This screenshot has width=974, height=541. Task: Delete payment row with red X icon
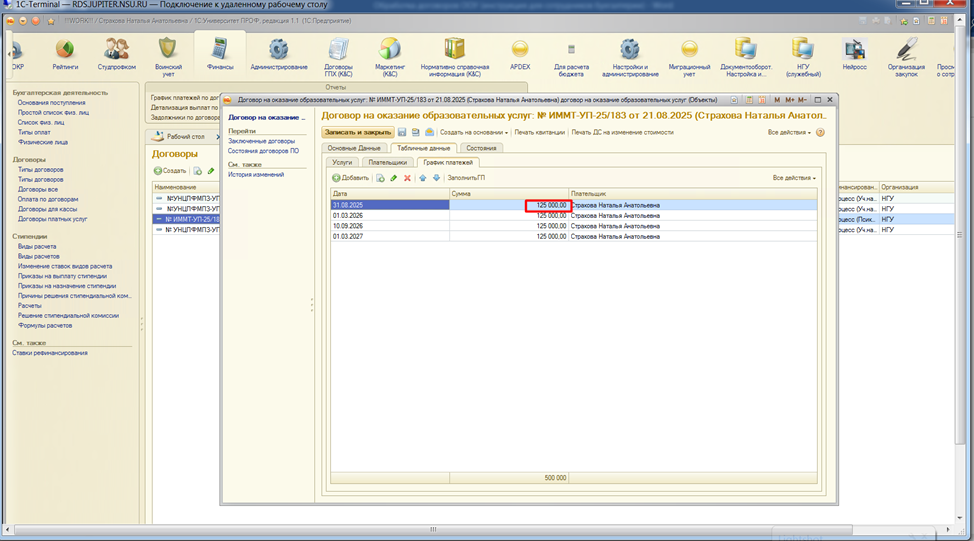pos(407,178)
